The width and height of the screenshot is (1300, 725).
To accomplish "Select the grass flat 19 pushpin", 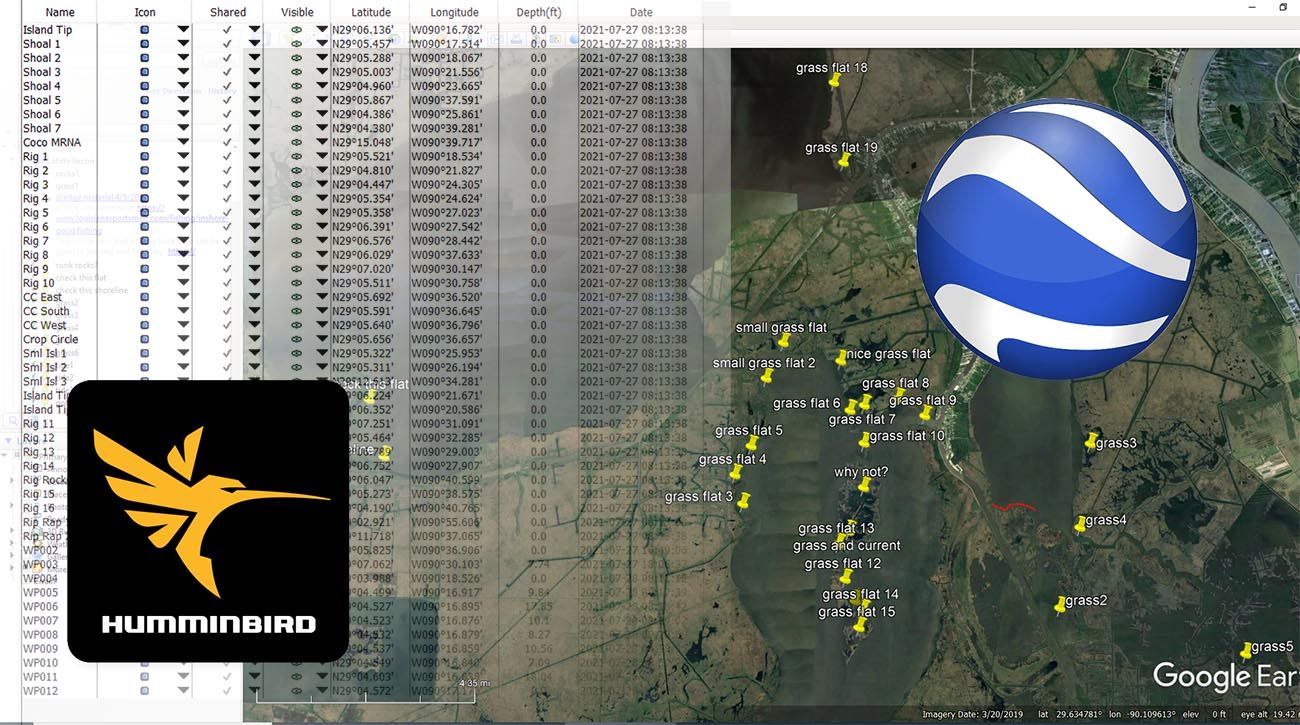I will 846,161.
